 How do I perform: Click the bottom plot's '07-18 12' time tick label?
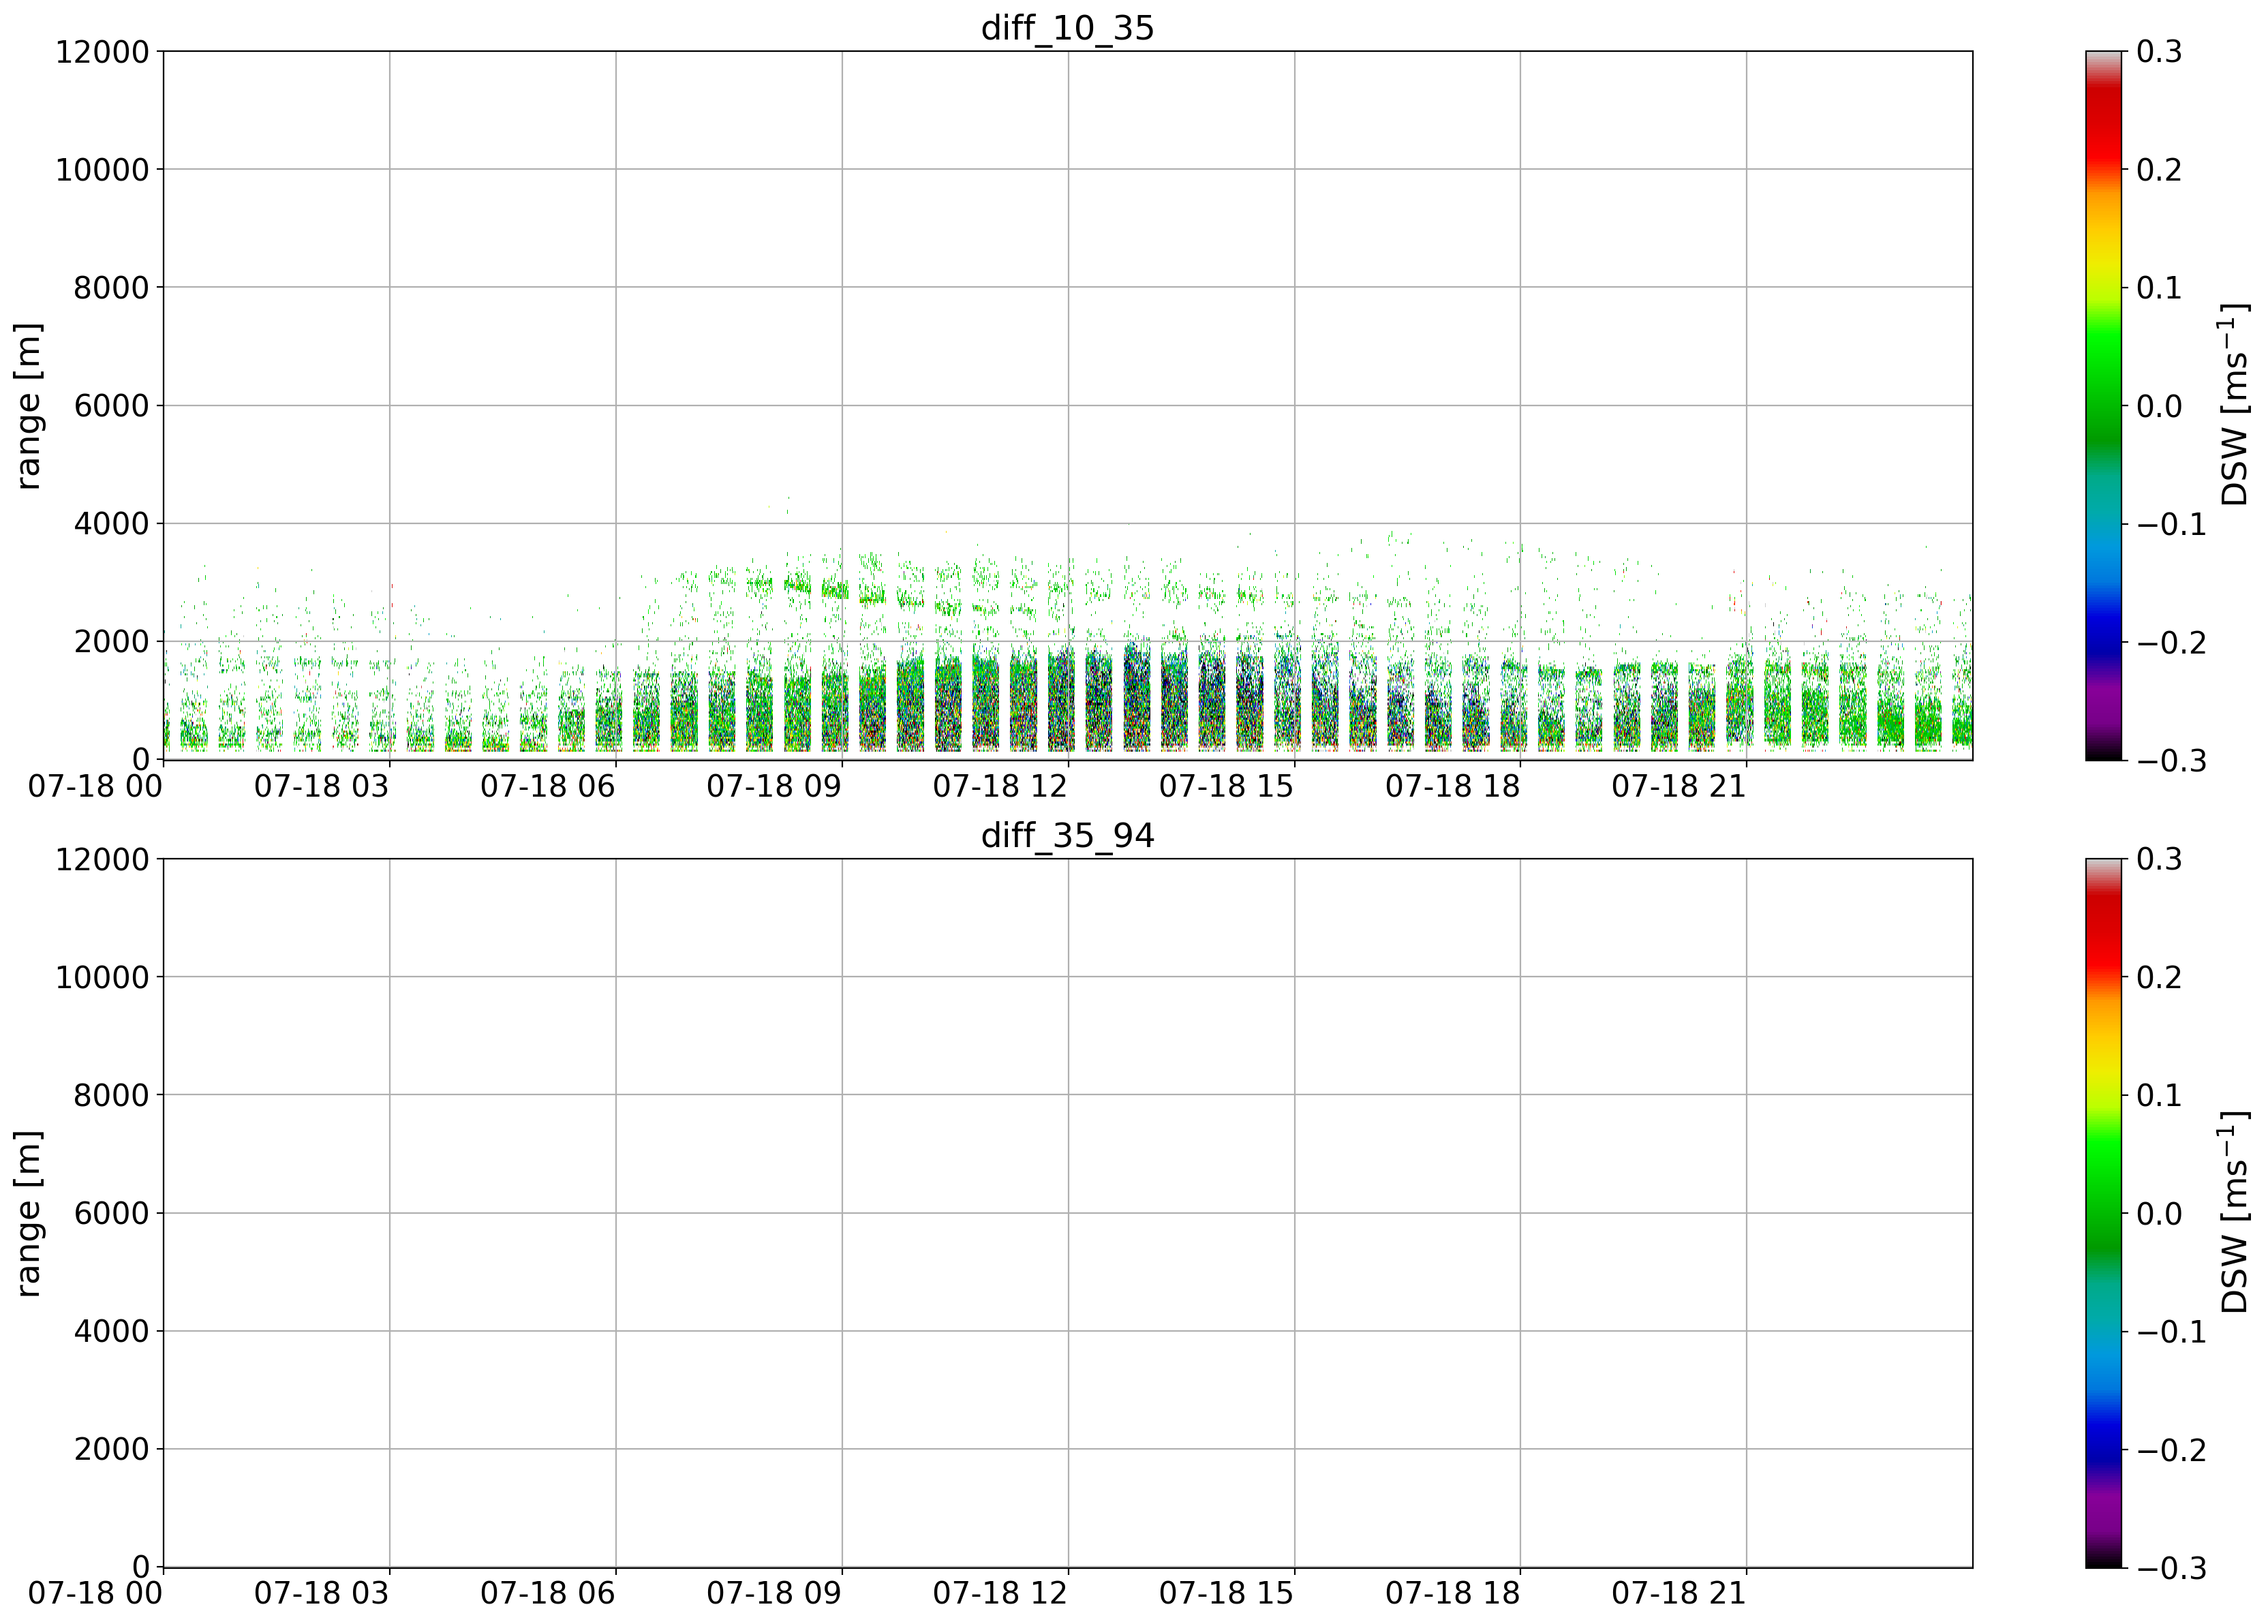1000,1593
